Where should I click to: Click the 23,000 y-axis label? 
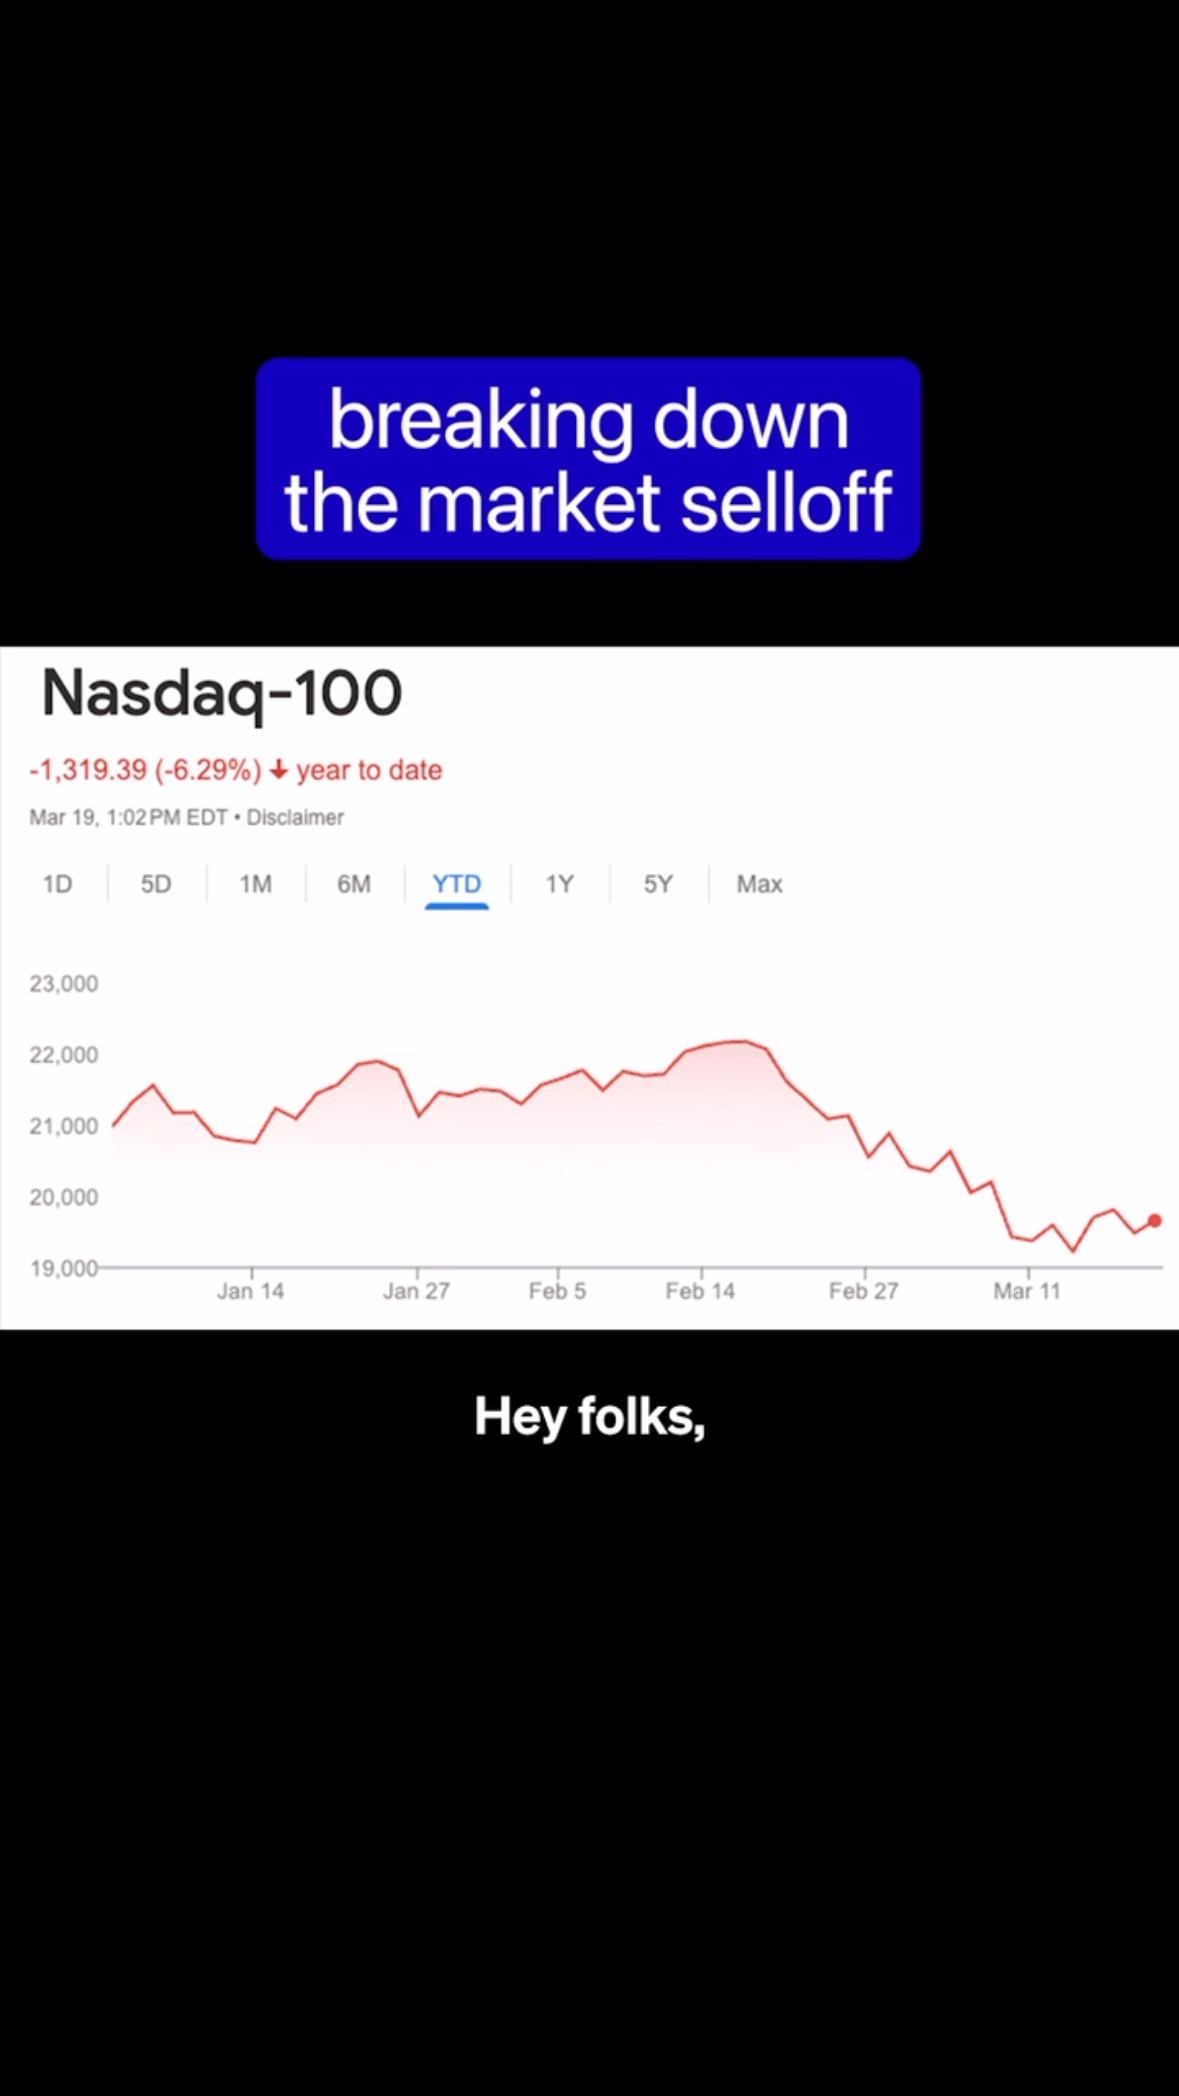(x=64, y=984)
